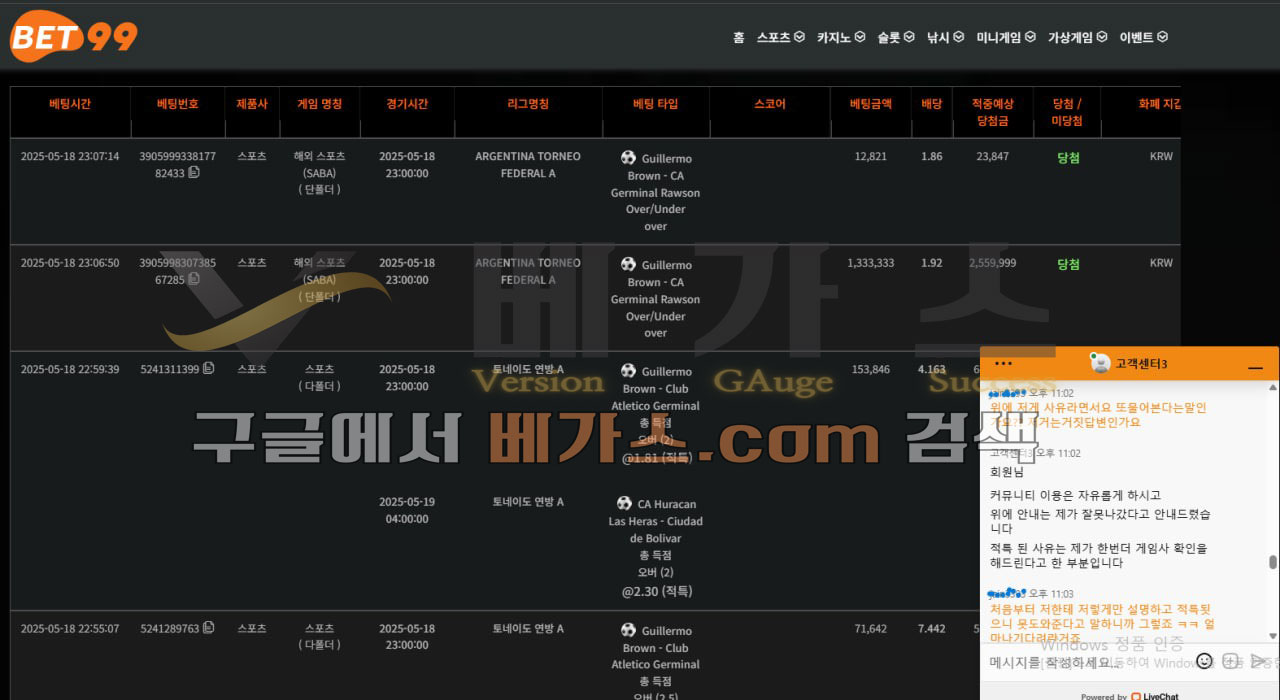Open the 가상게임 menu
Viewport: 1280px width, 700px height.
tap(1077, 37)
